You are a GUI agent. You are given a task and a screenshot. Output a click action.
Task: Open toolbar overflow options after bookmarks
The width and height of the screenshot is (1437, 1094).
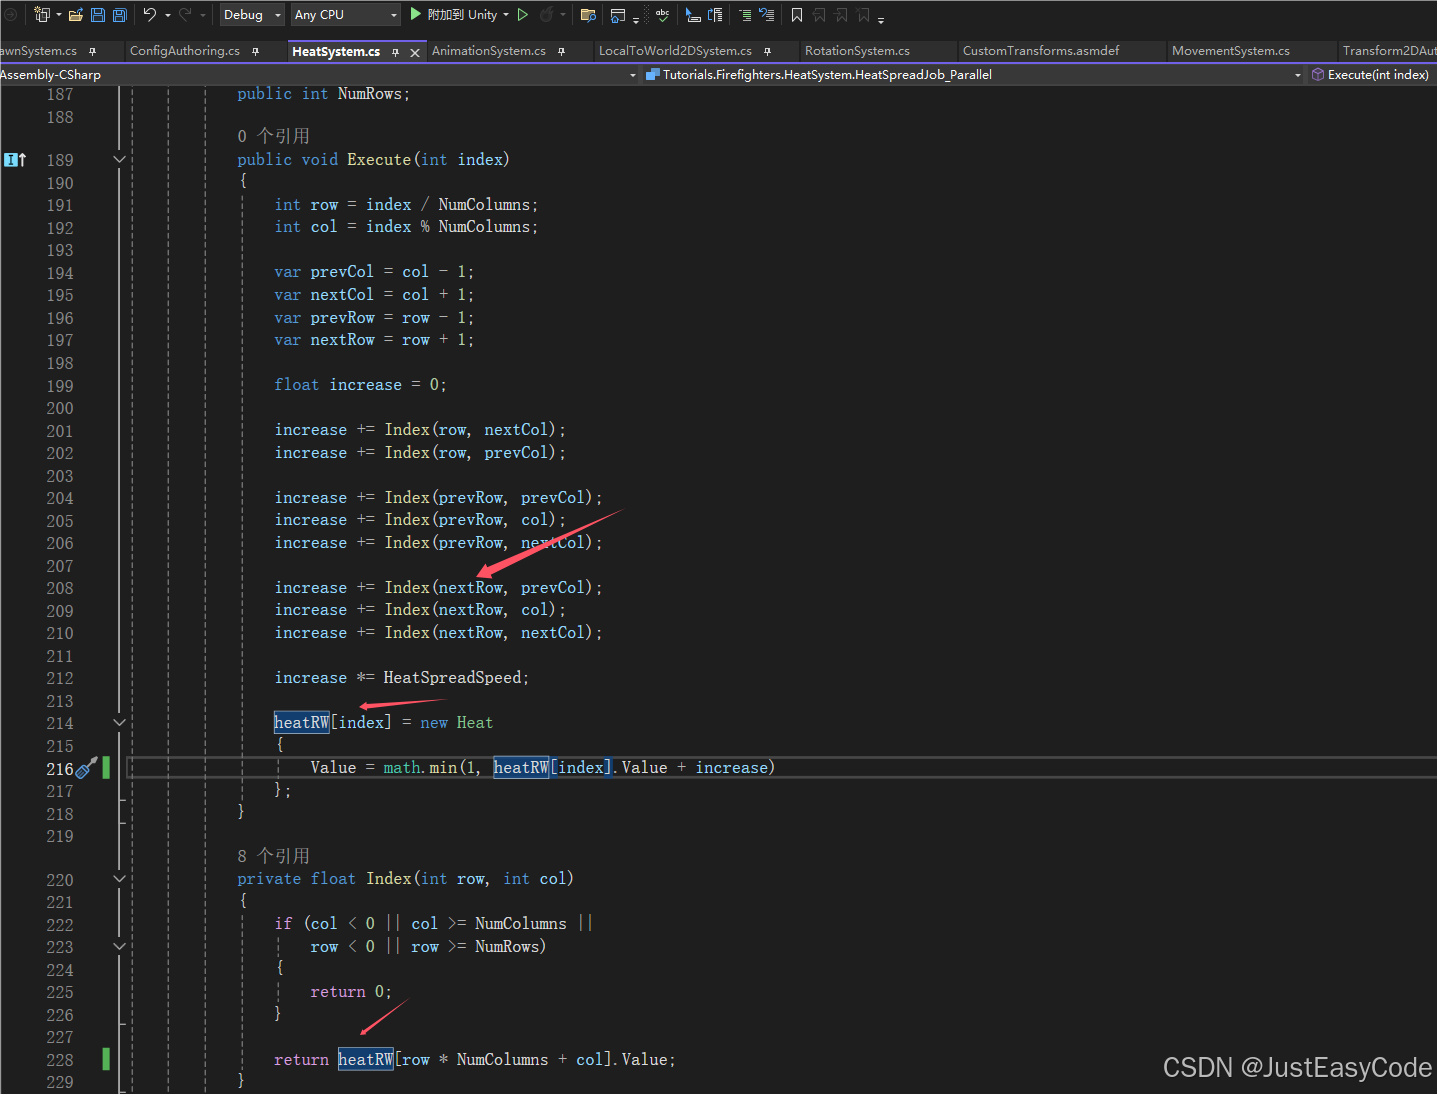pyautogui.click(x=881, y=18)
